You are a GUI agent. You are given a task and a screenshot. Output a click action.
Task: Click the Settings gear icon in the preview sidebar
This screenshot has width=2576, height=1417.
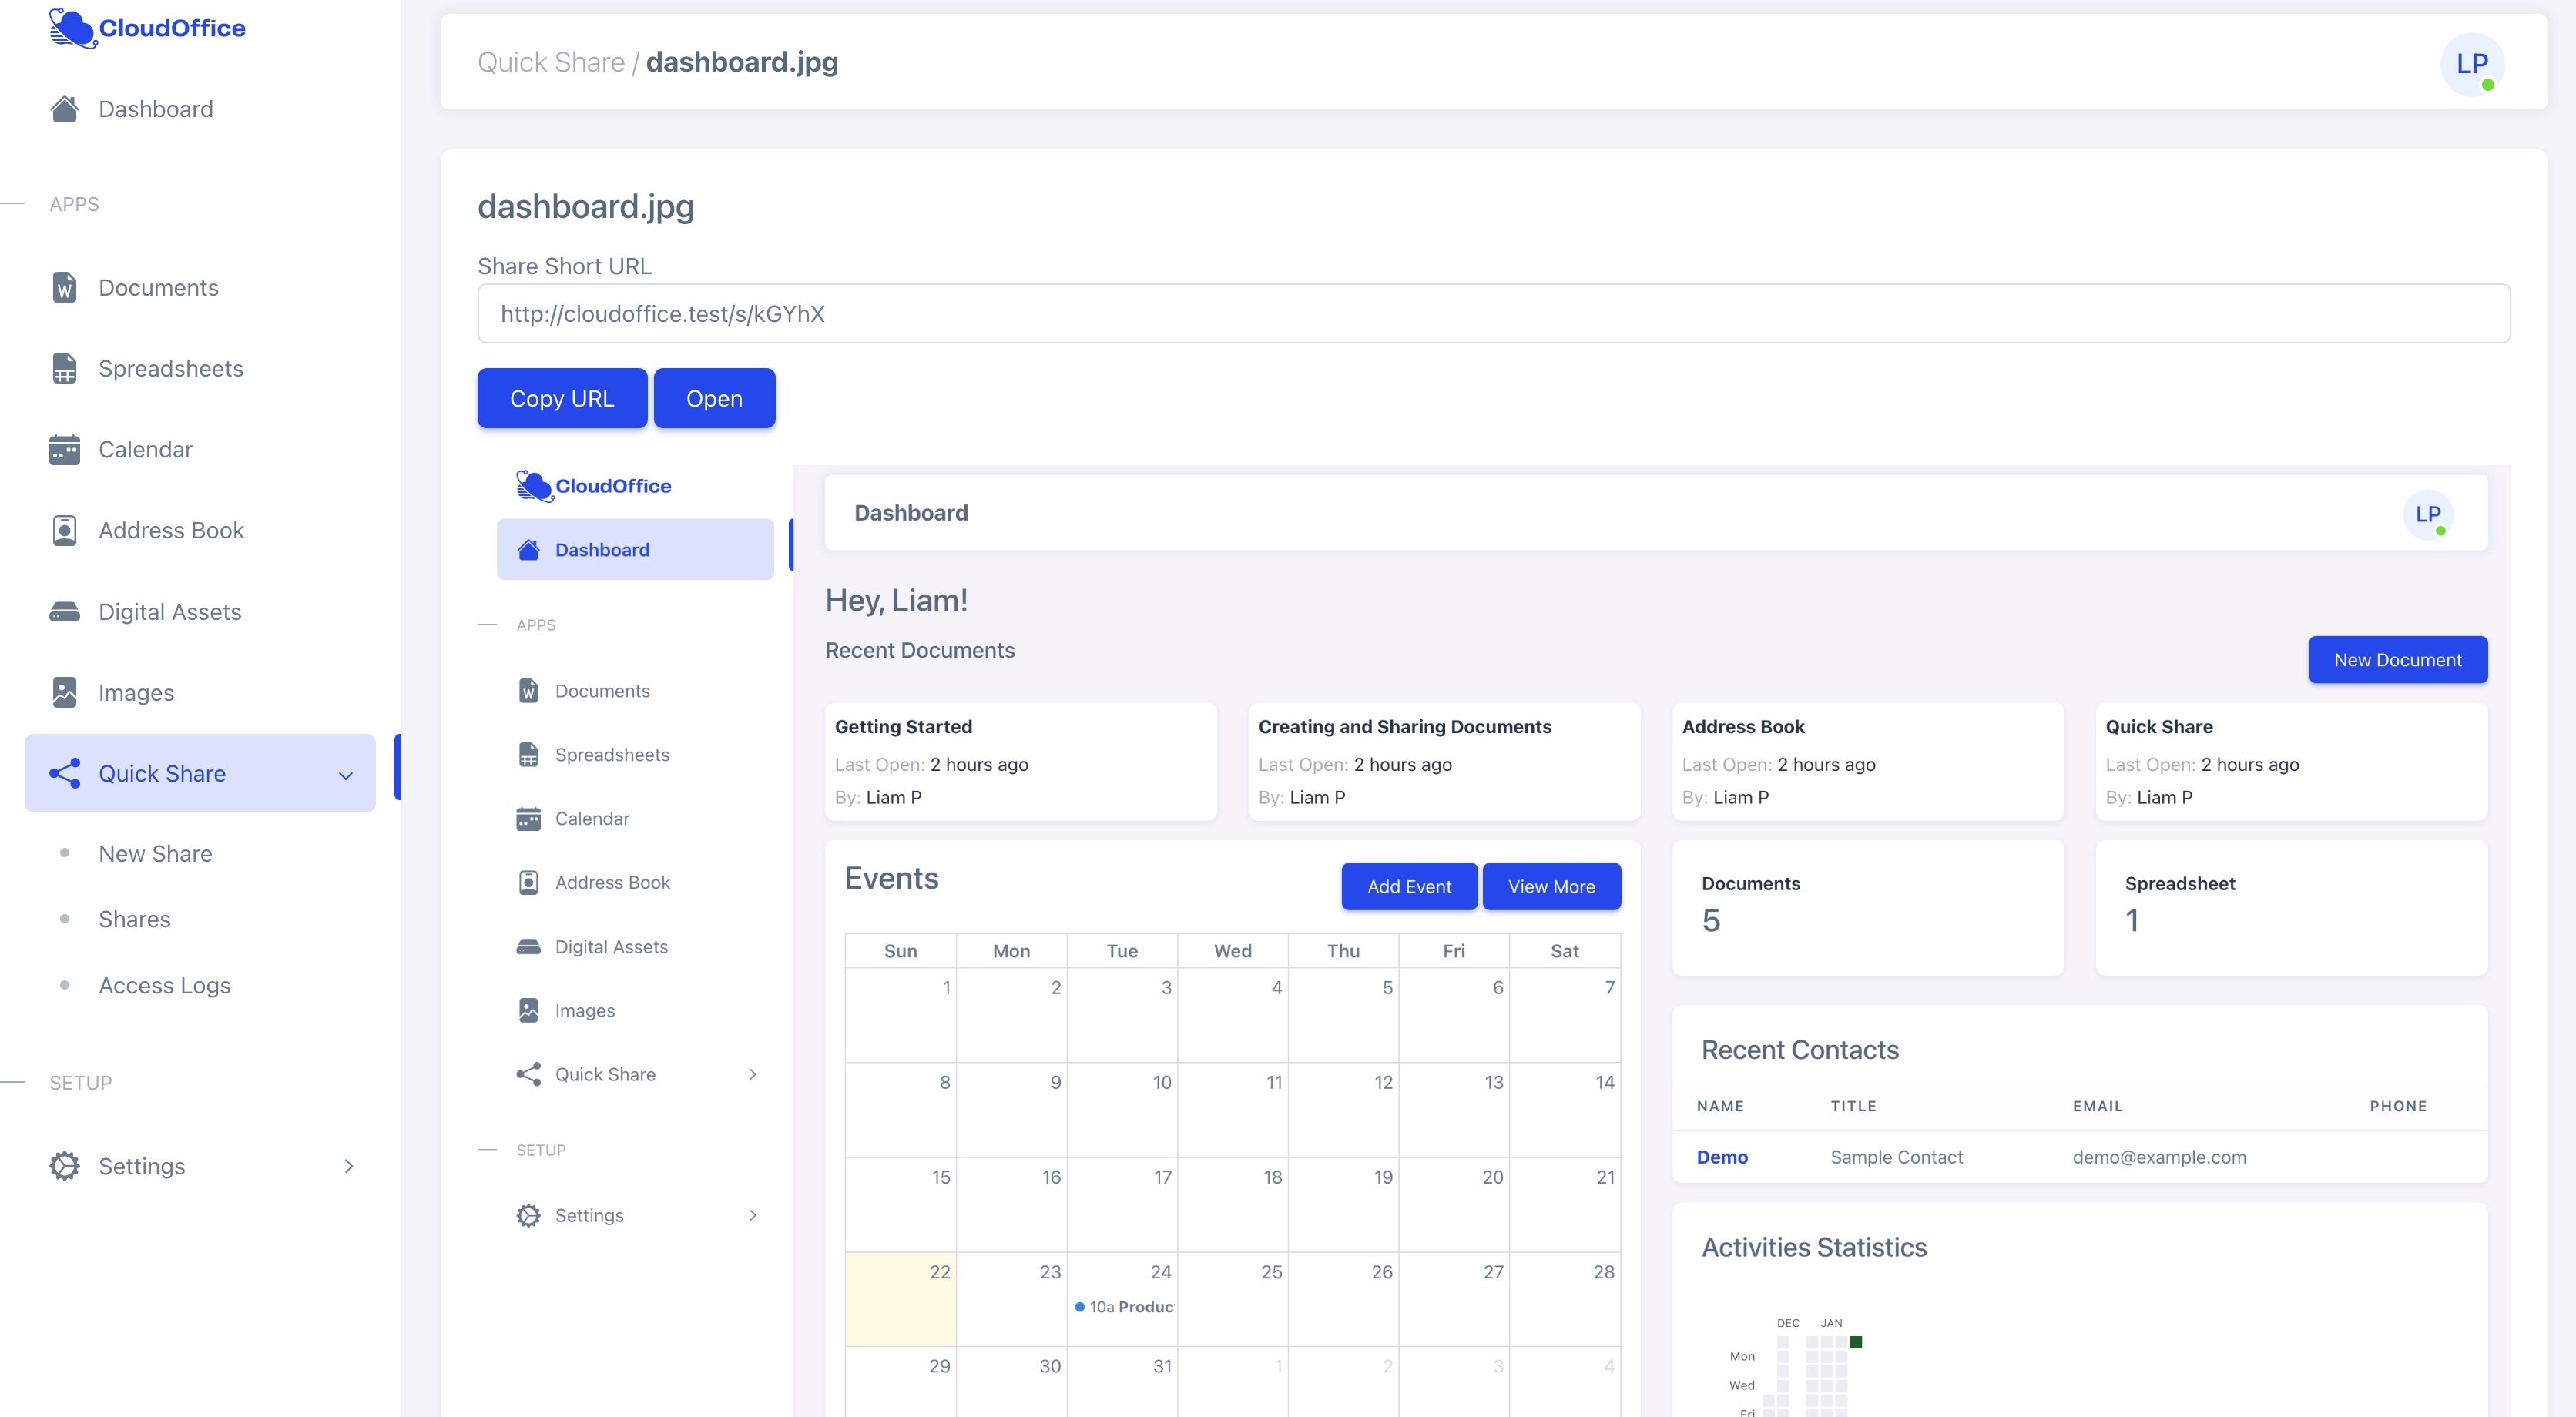pyautogui.click(x=528, y=1215)
